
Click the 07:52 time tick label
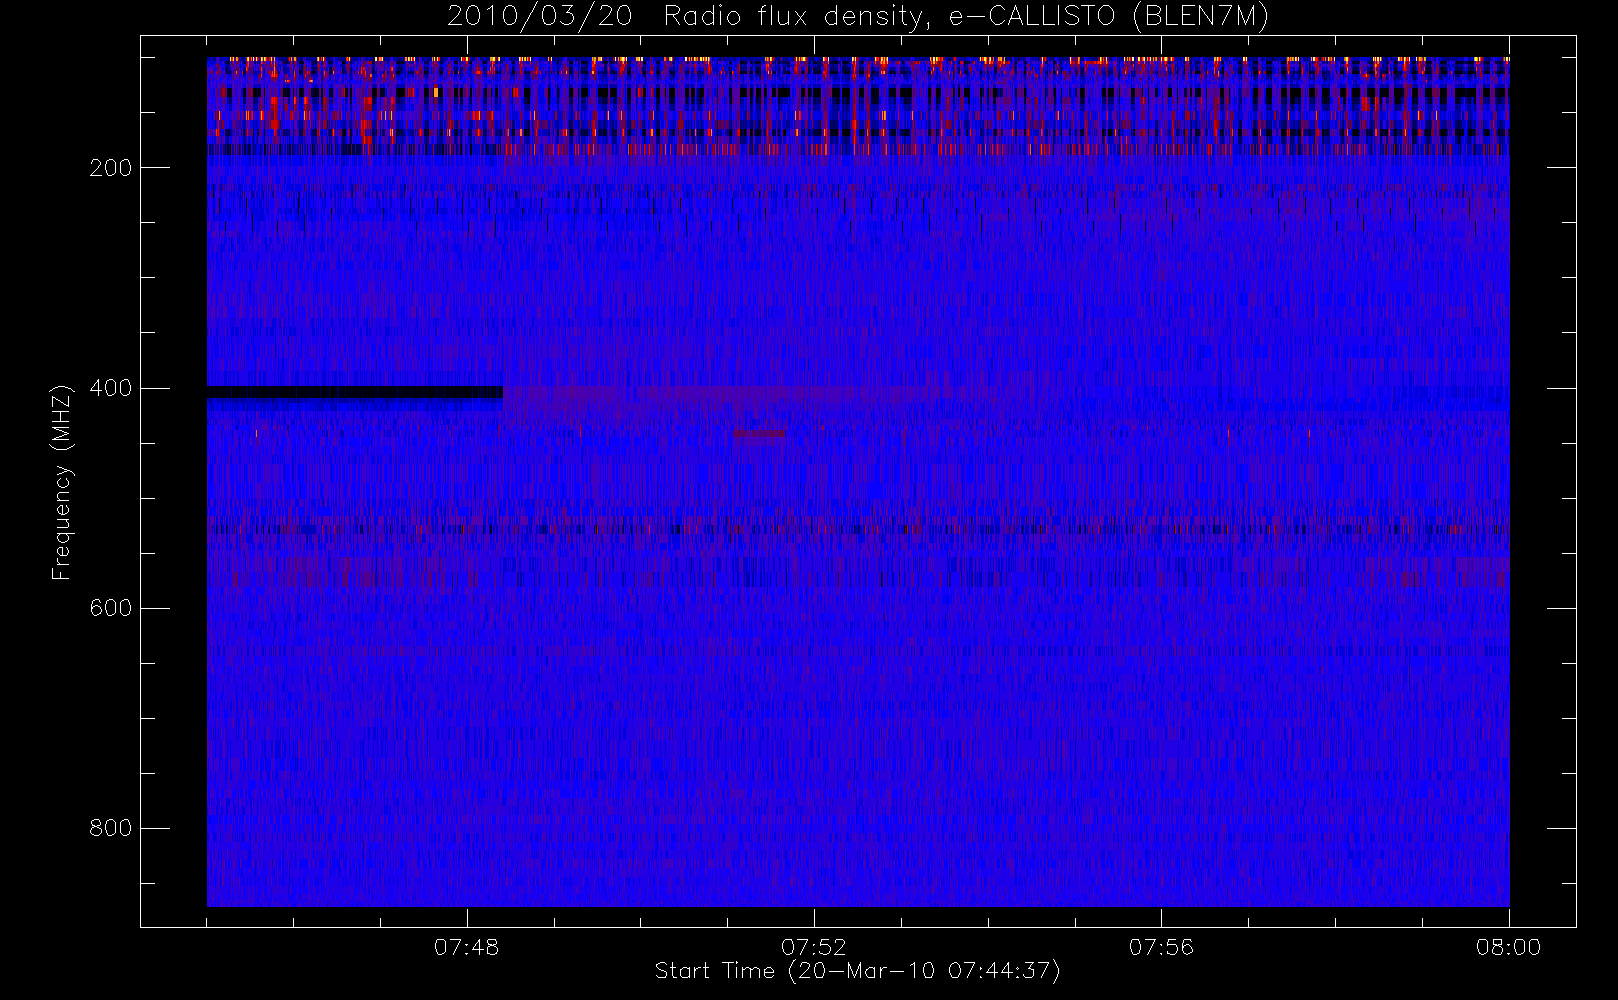pos(813,947)
